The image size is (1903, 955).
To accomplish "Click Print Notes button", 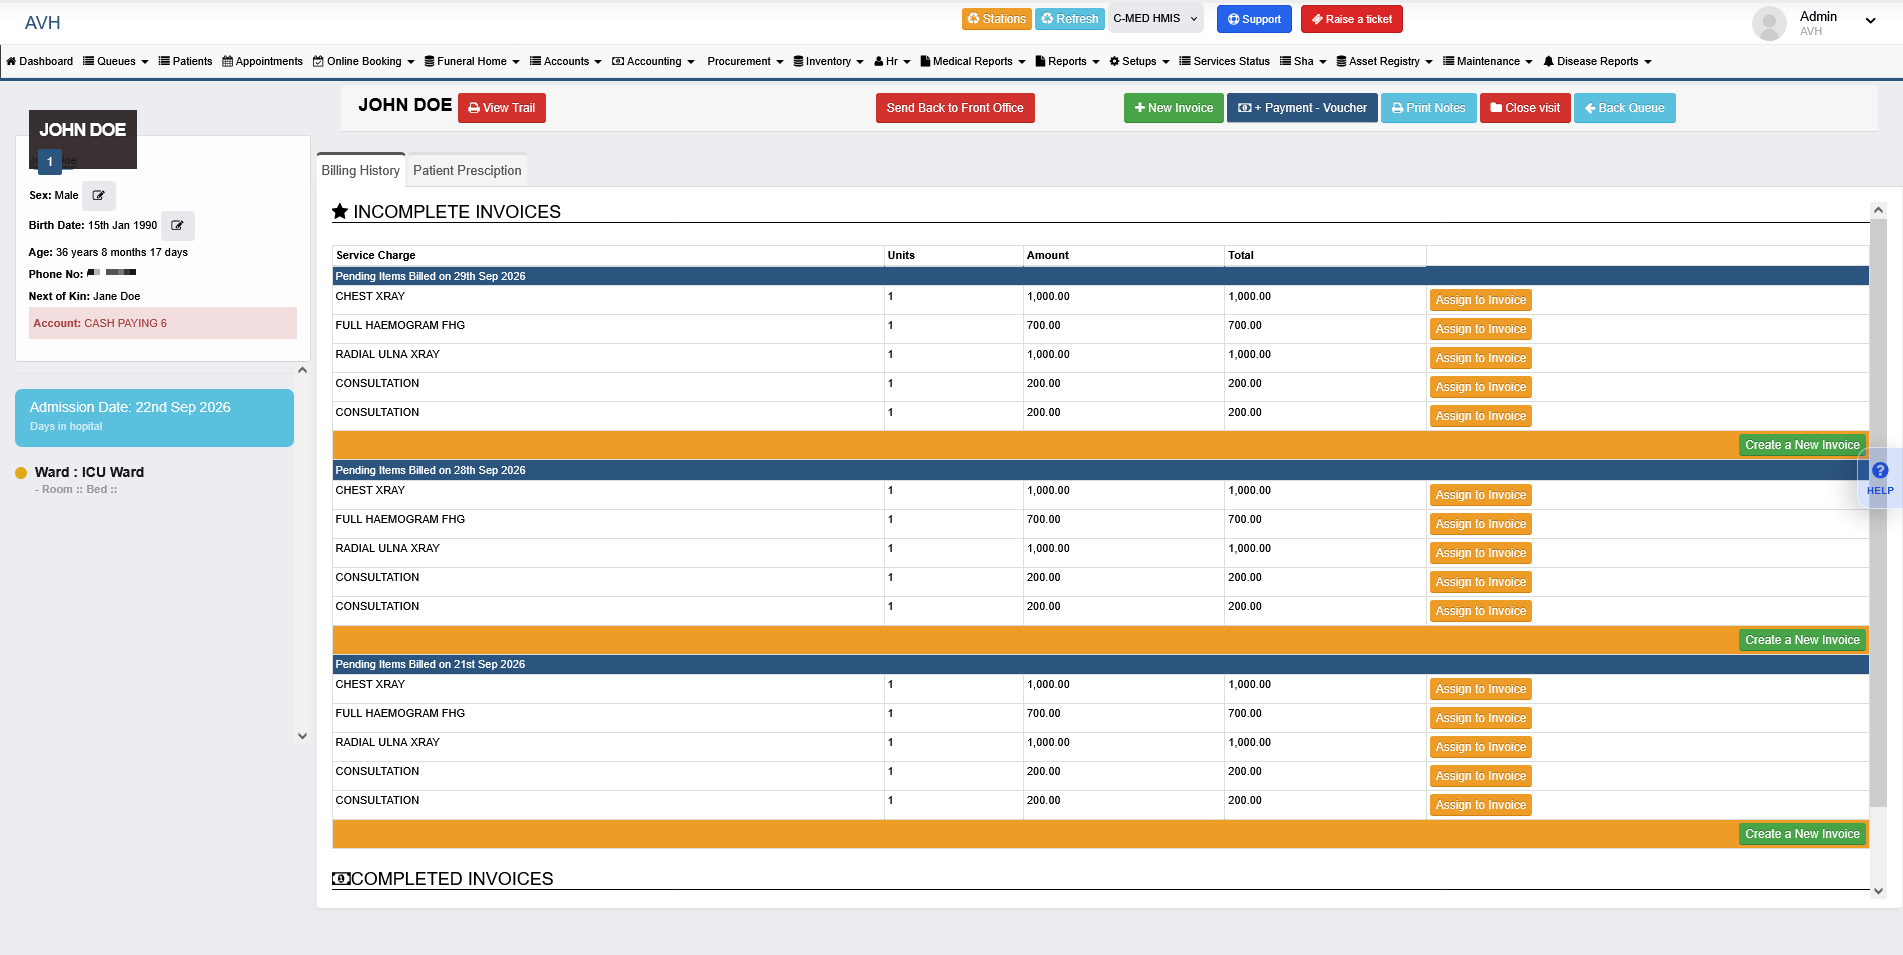I will [1429, 108].
